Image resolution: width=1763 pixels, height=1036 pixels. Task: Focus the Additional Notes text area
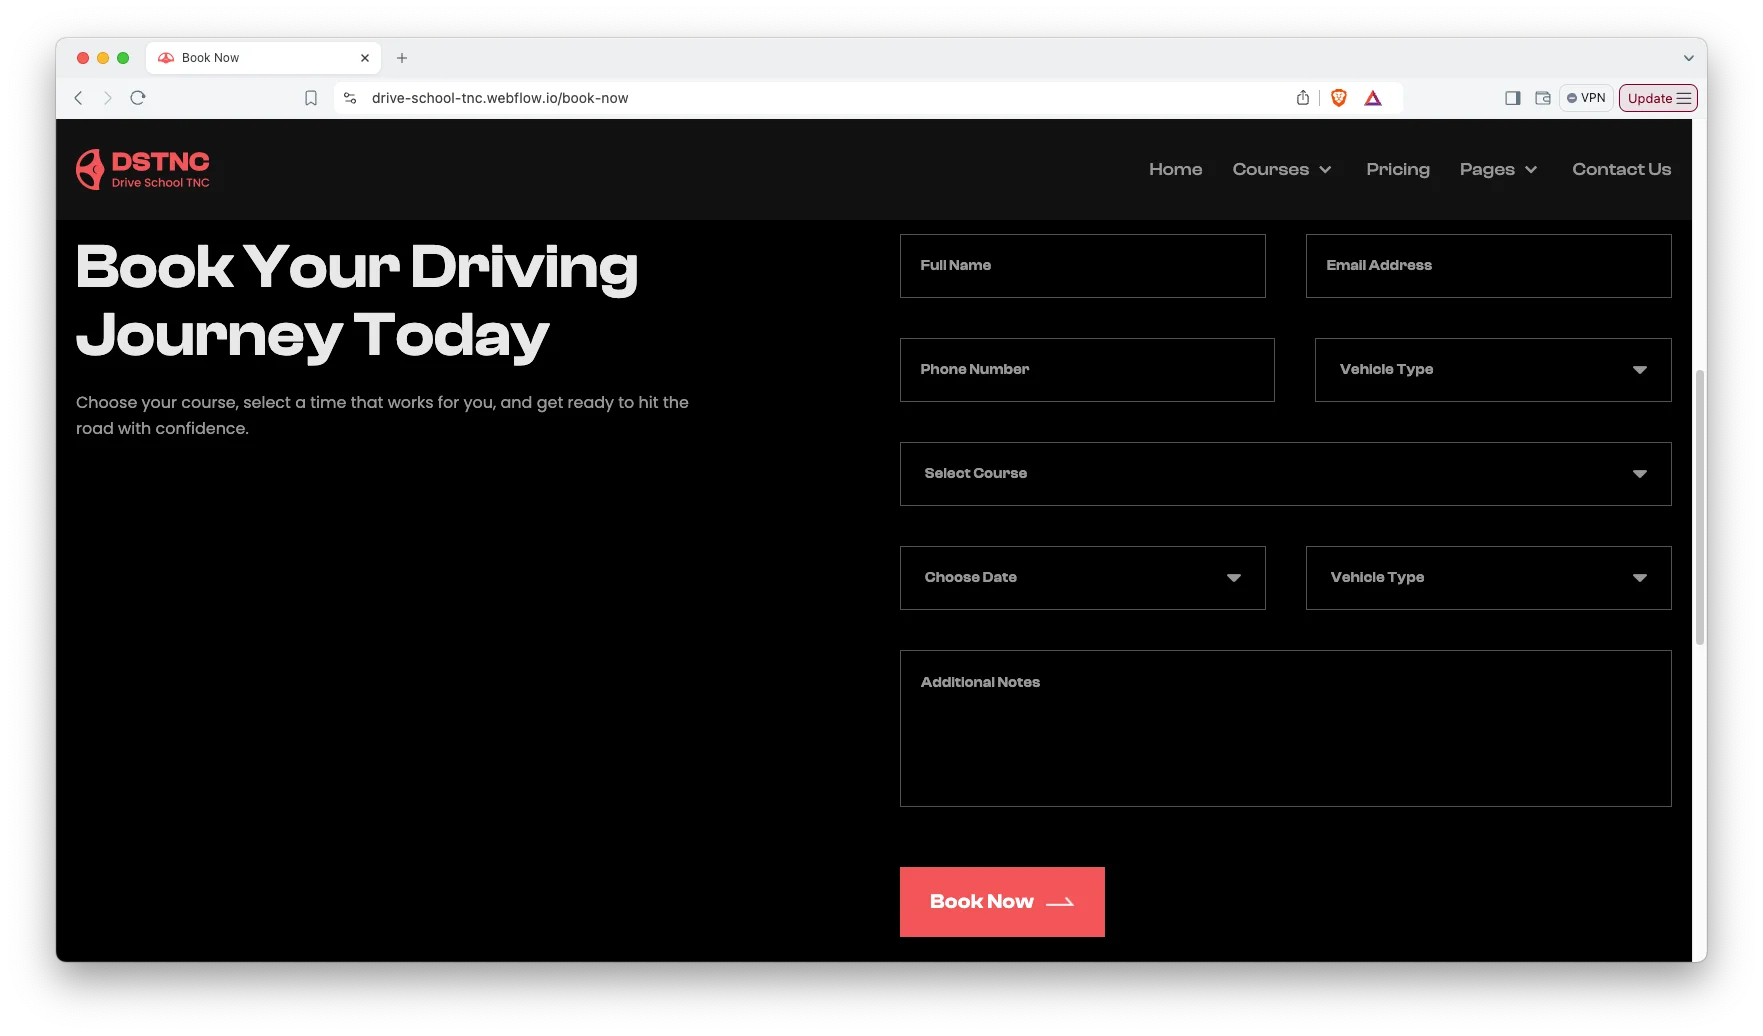(x=1285, y=729)
